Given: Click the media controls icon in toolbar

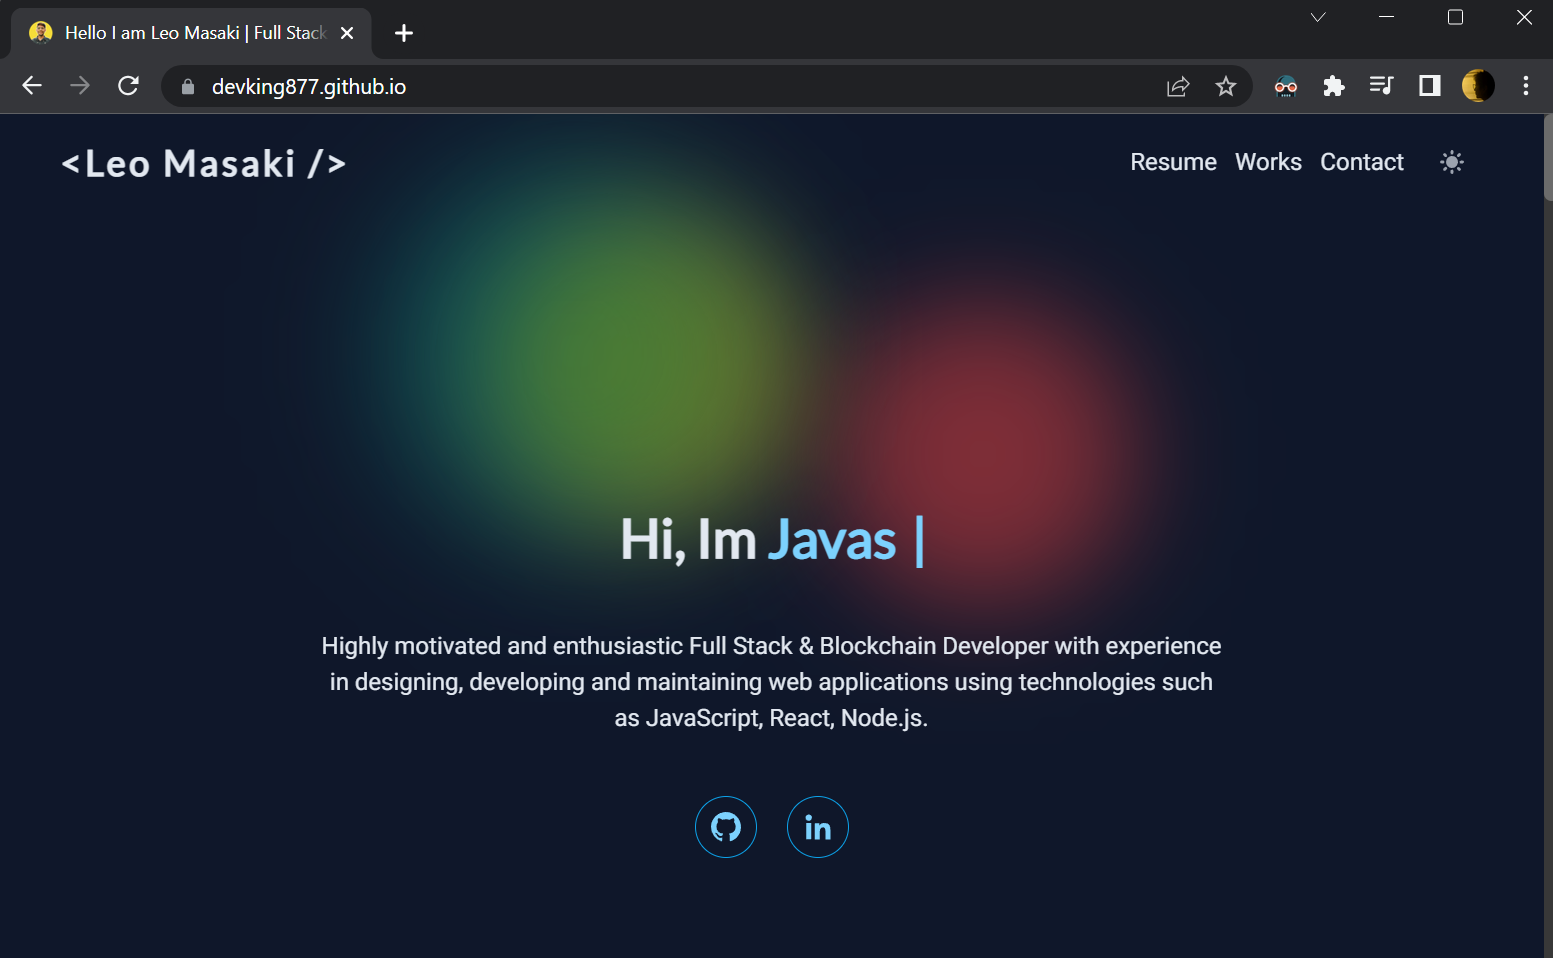Looking at the screenshot, I should 1381,86.
